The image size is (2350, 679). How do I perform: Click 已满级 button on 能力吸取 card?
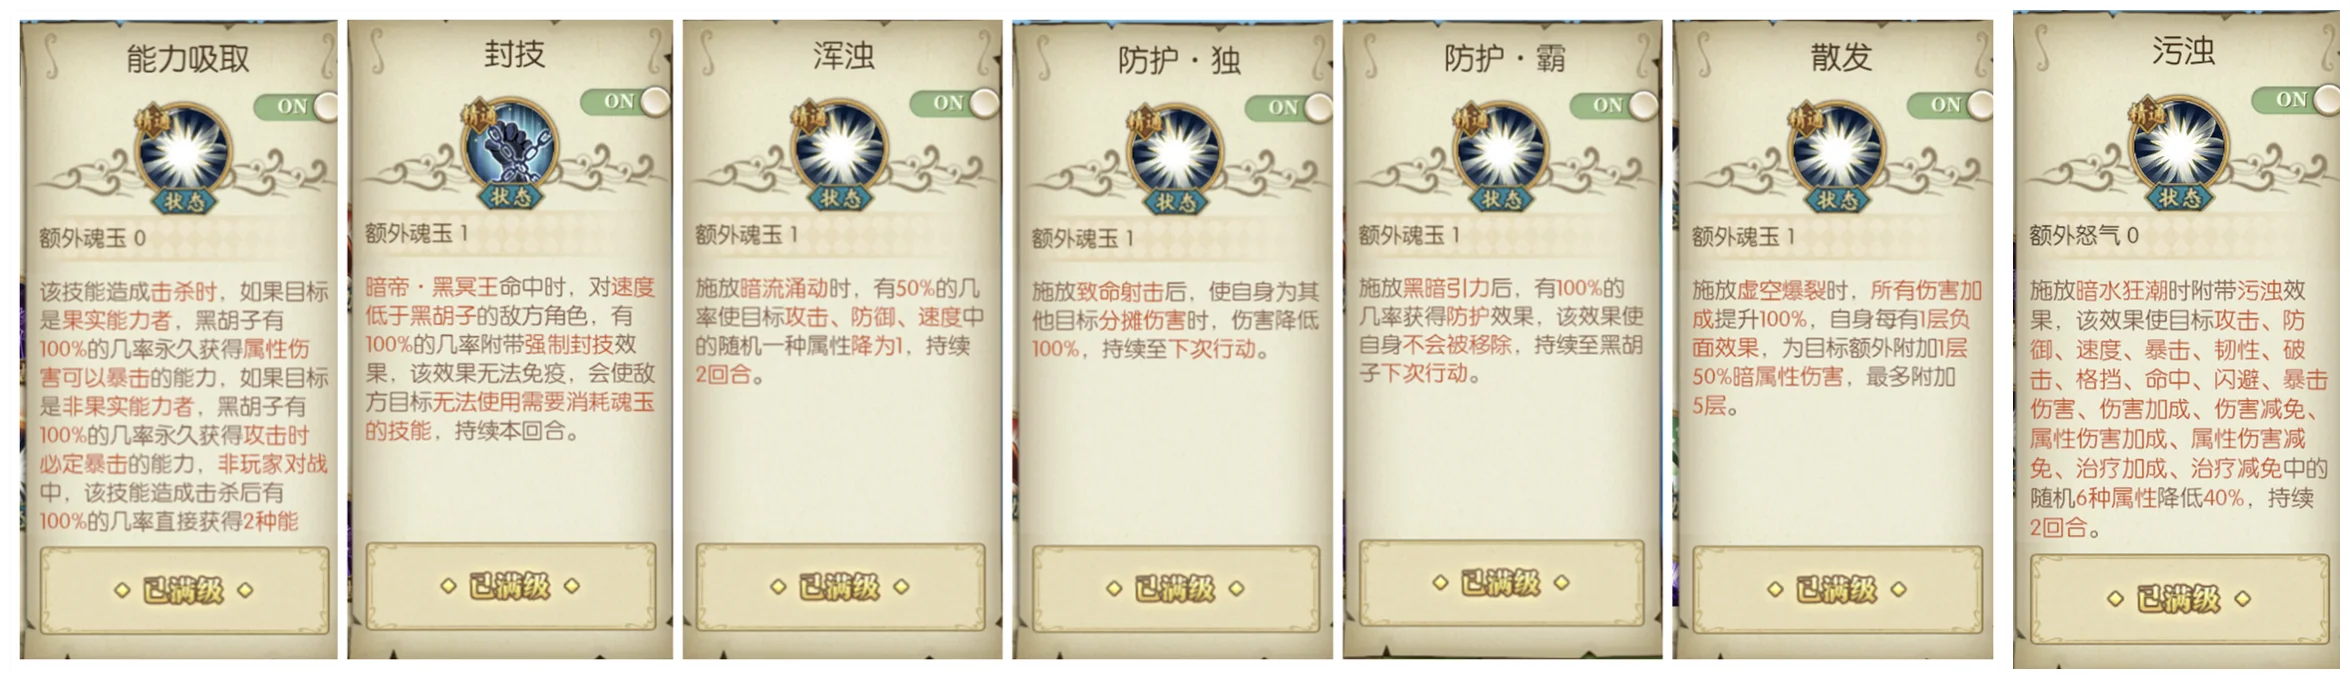(184, 590)
